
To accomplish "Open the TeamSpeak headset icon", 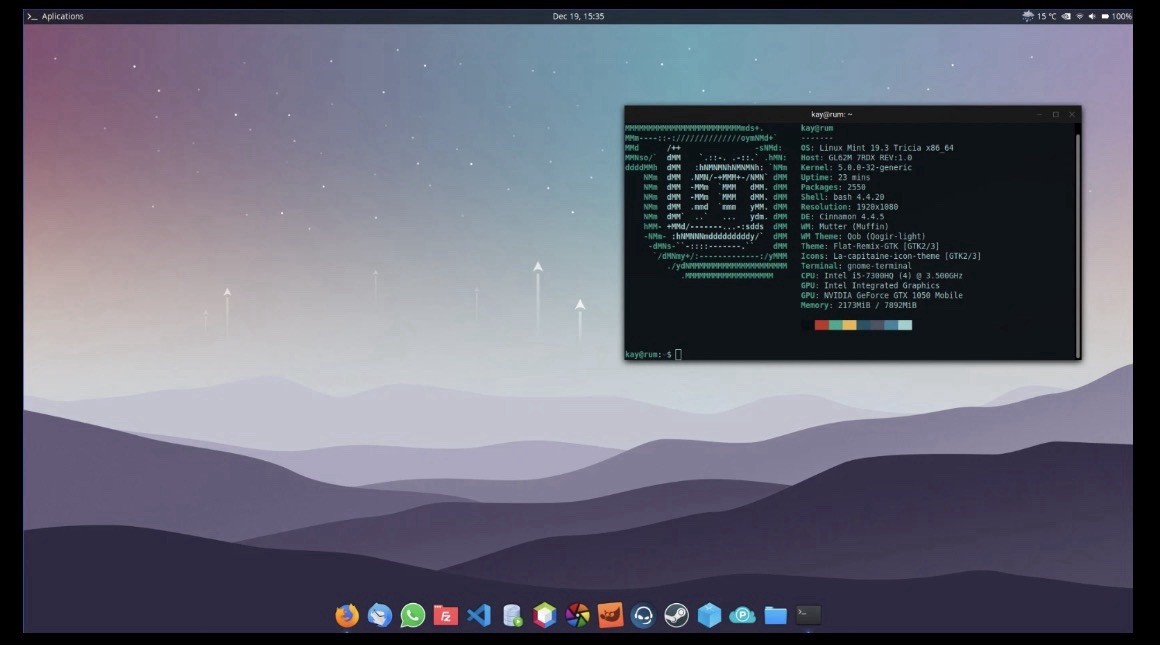I will point(643,615).
